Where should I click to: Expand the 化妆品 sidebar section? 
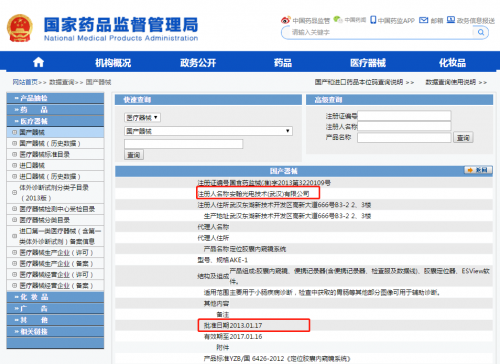click(x=55, y=297)
